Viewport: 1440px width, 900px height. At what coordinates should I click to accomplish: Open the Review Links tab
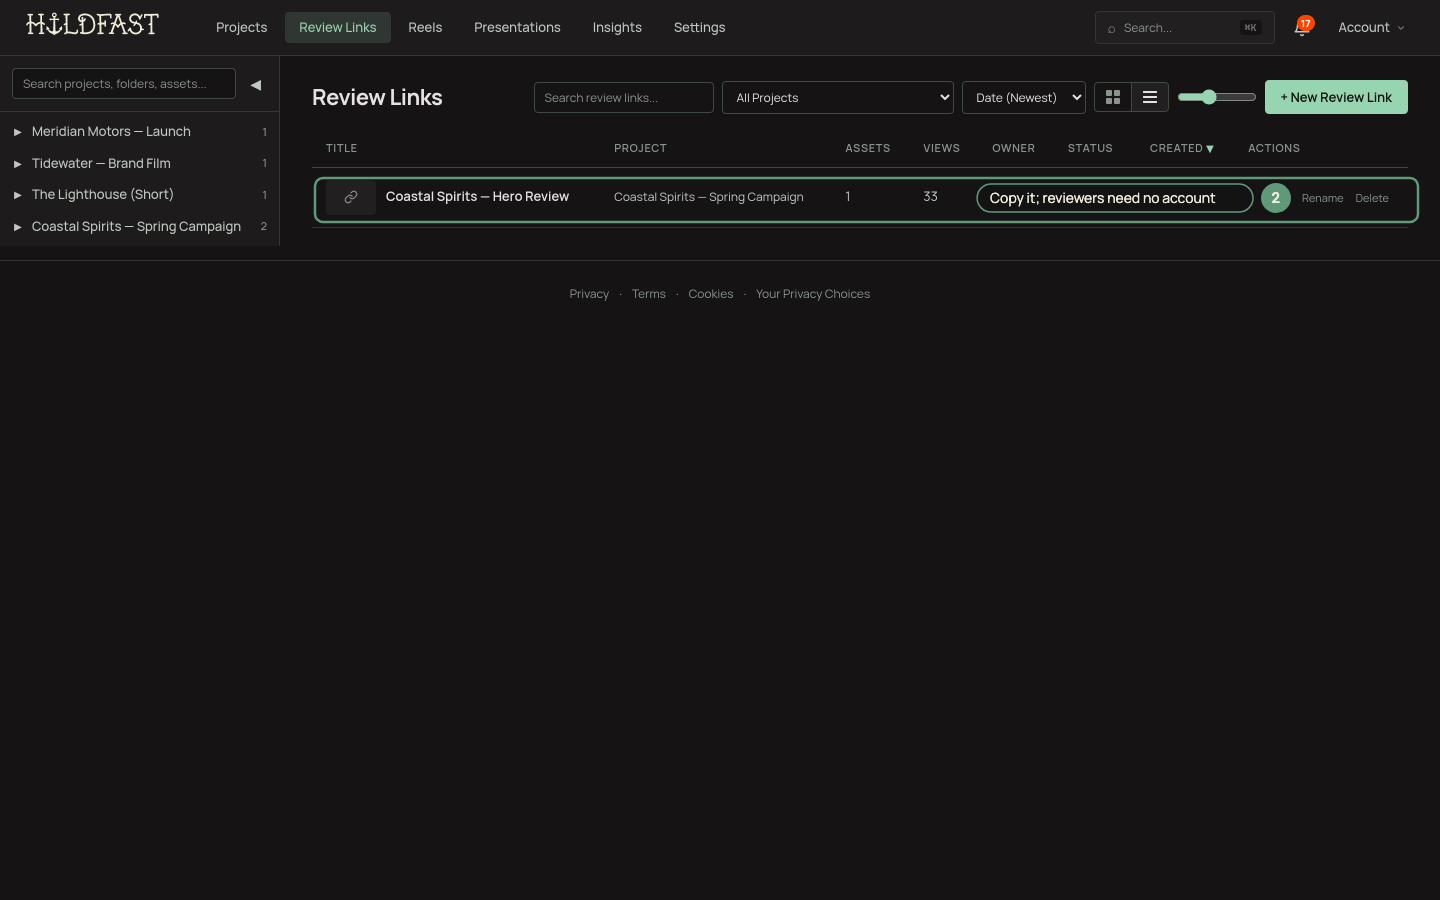click(x=338, y=28)
